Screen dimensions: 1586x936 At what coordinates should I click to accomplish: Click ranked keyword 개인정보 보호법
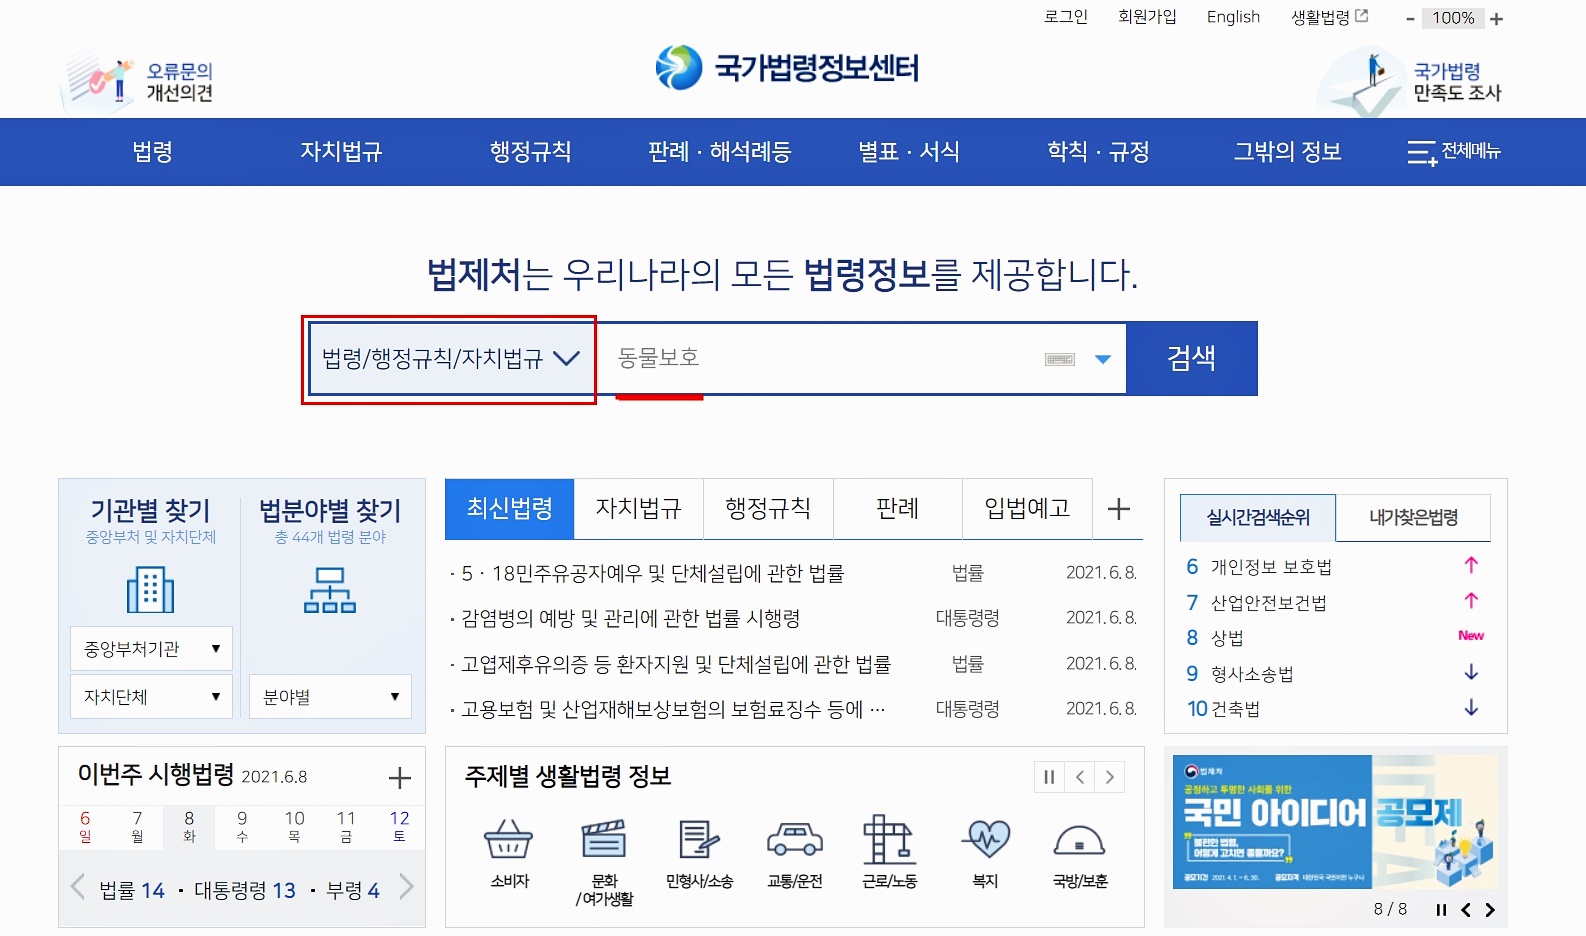coord(1271,567)
